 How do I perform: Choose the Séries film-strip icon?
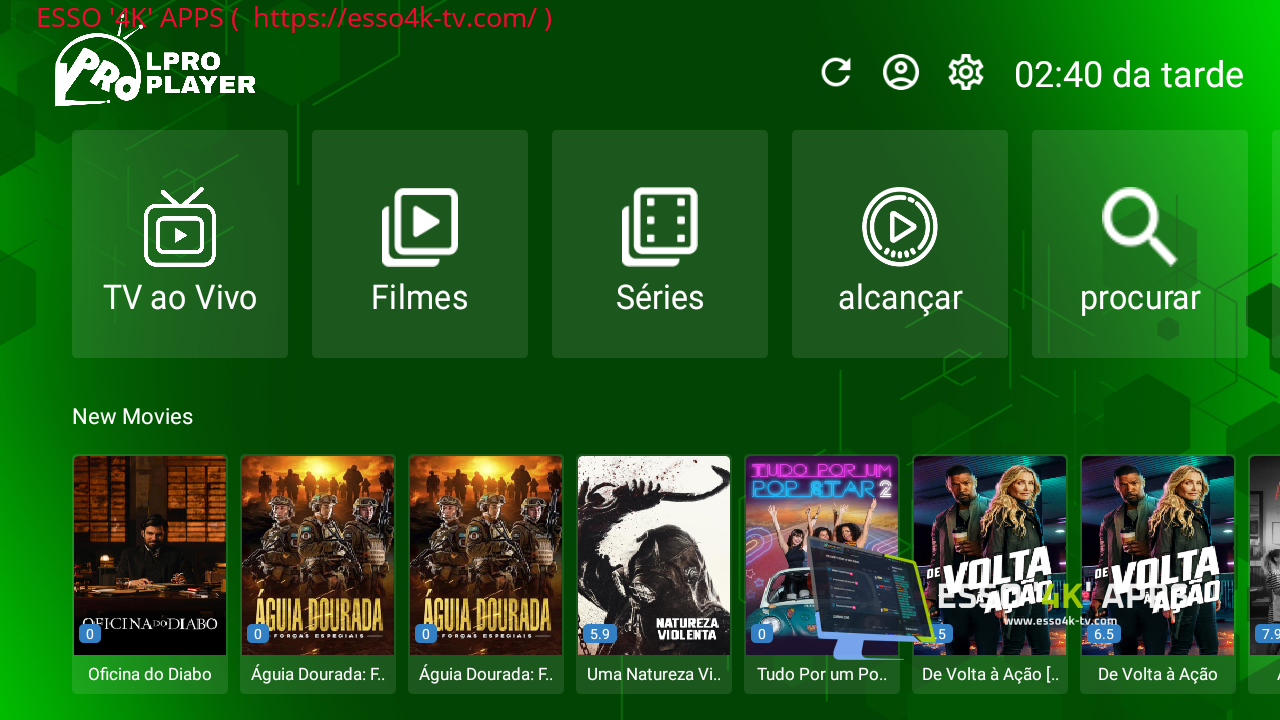click(x=660, y=228)
